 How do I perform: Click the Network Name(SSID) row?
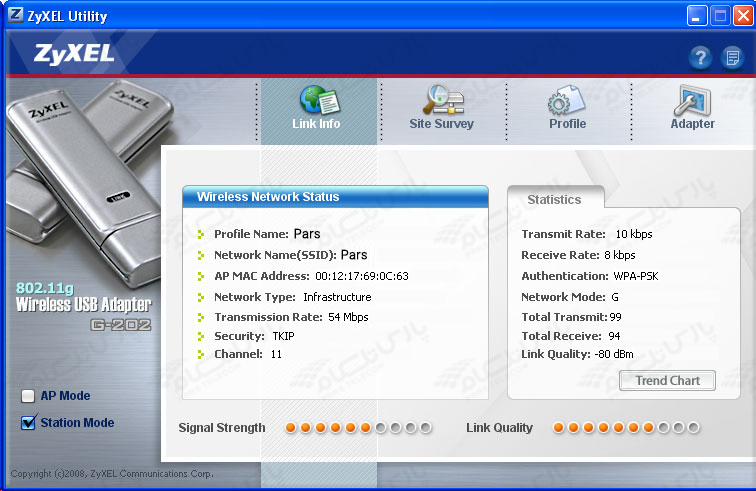(291, 255)
